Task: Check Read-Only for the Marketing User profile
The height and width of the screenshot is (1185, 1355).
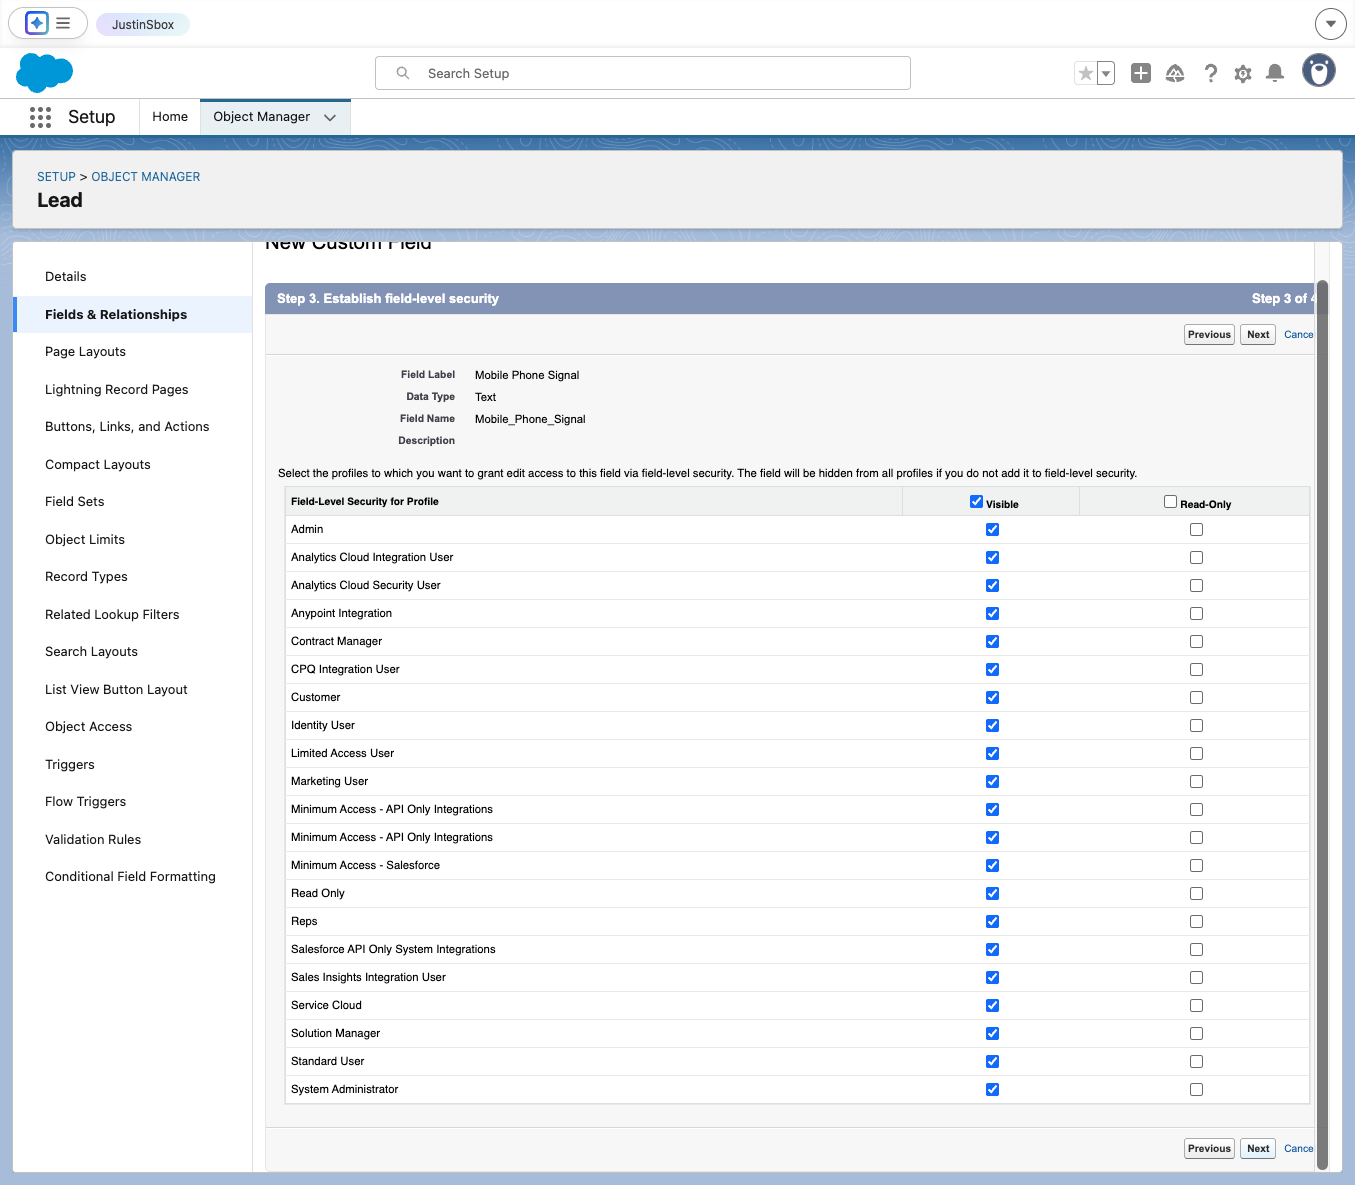Action: coord(1196,782)
